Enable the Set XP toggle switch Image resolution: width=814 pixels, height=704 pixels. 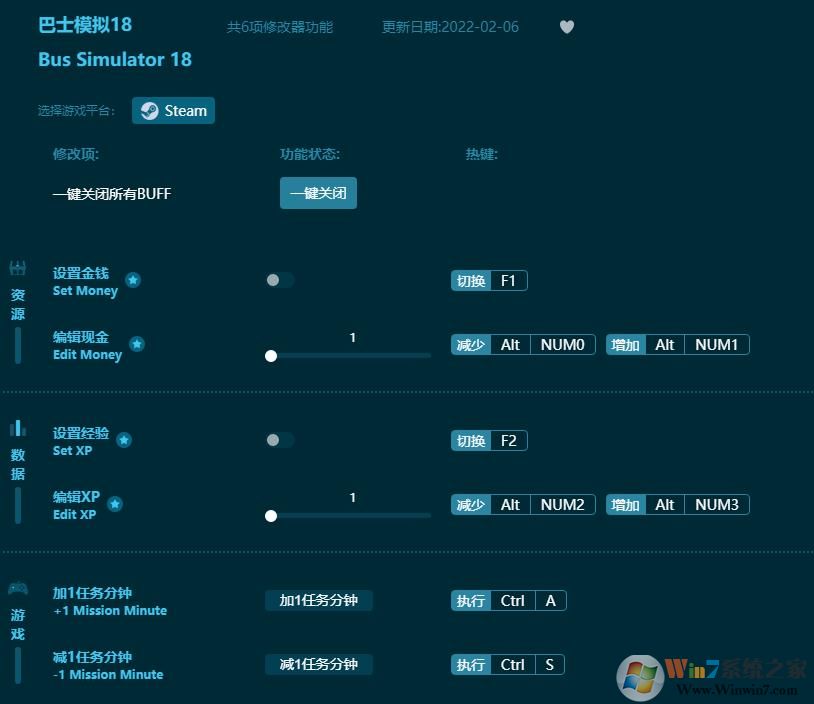coord(279,440)
